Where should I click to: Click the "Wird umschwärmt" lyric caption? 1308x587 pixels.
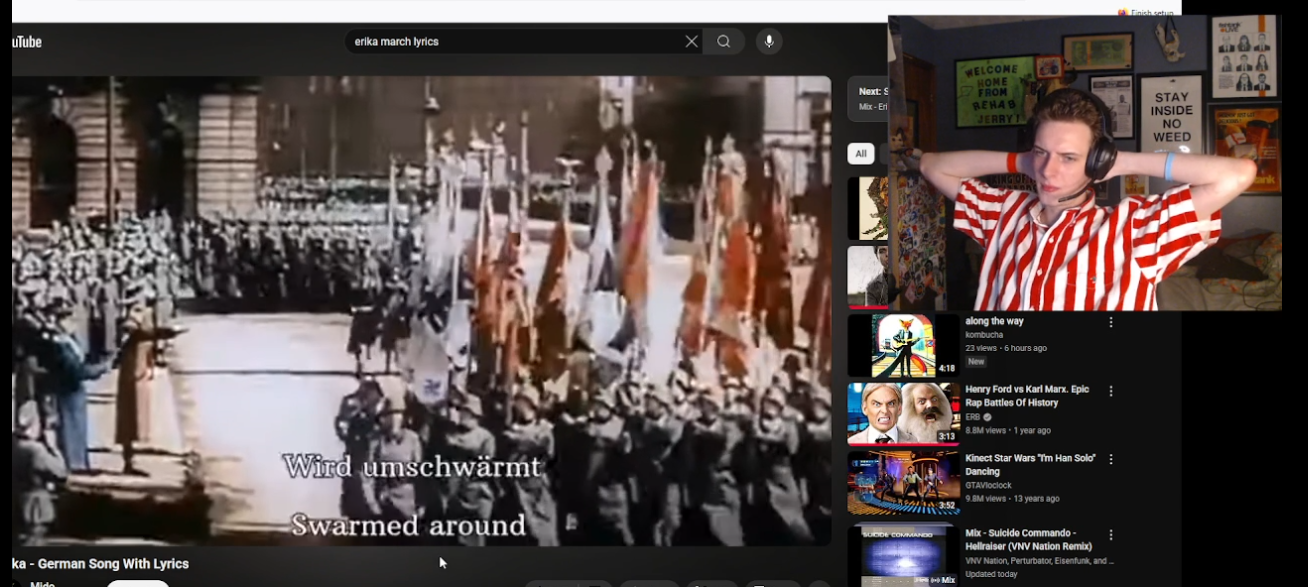[411, 466]
